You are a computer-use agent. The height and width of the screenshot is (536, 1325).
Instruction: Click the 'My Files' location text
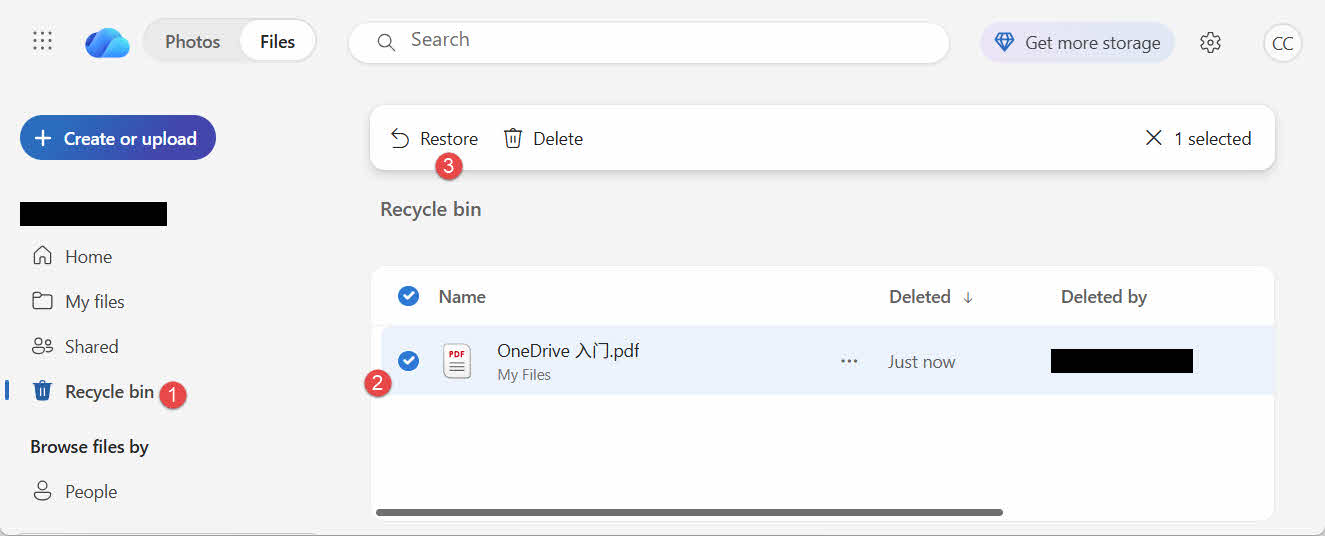pyautogui.click(x=524, y=375)
